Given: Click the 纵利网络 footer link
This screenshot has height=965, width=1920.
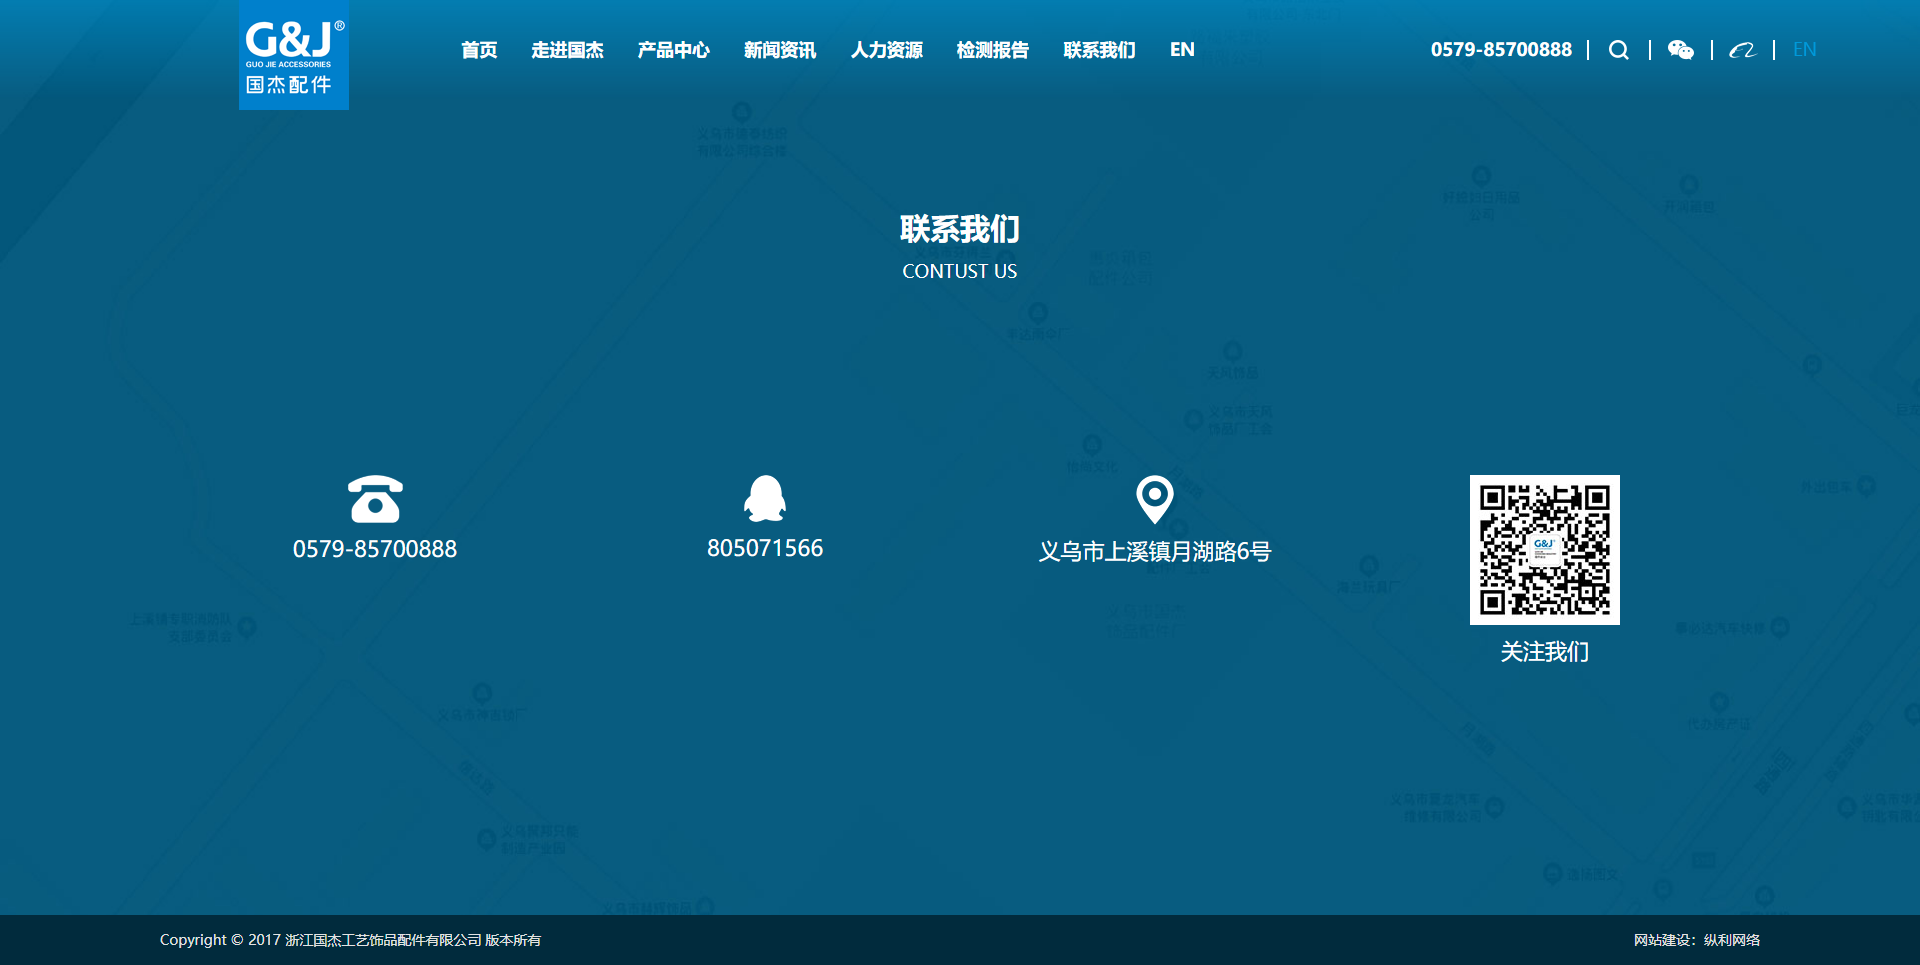Looking at the screenshot, I should pyautogui.click(x=1732, y=940).
